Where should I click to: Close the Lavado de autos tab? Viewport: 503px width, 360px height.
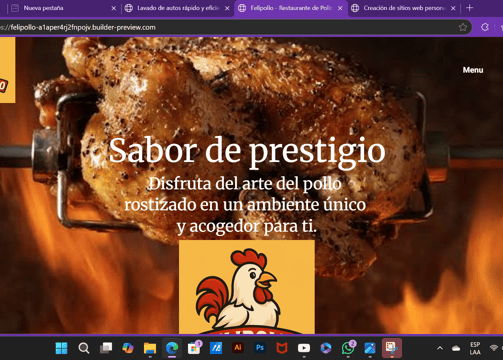227,8
